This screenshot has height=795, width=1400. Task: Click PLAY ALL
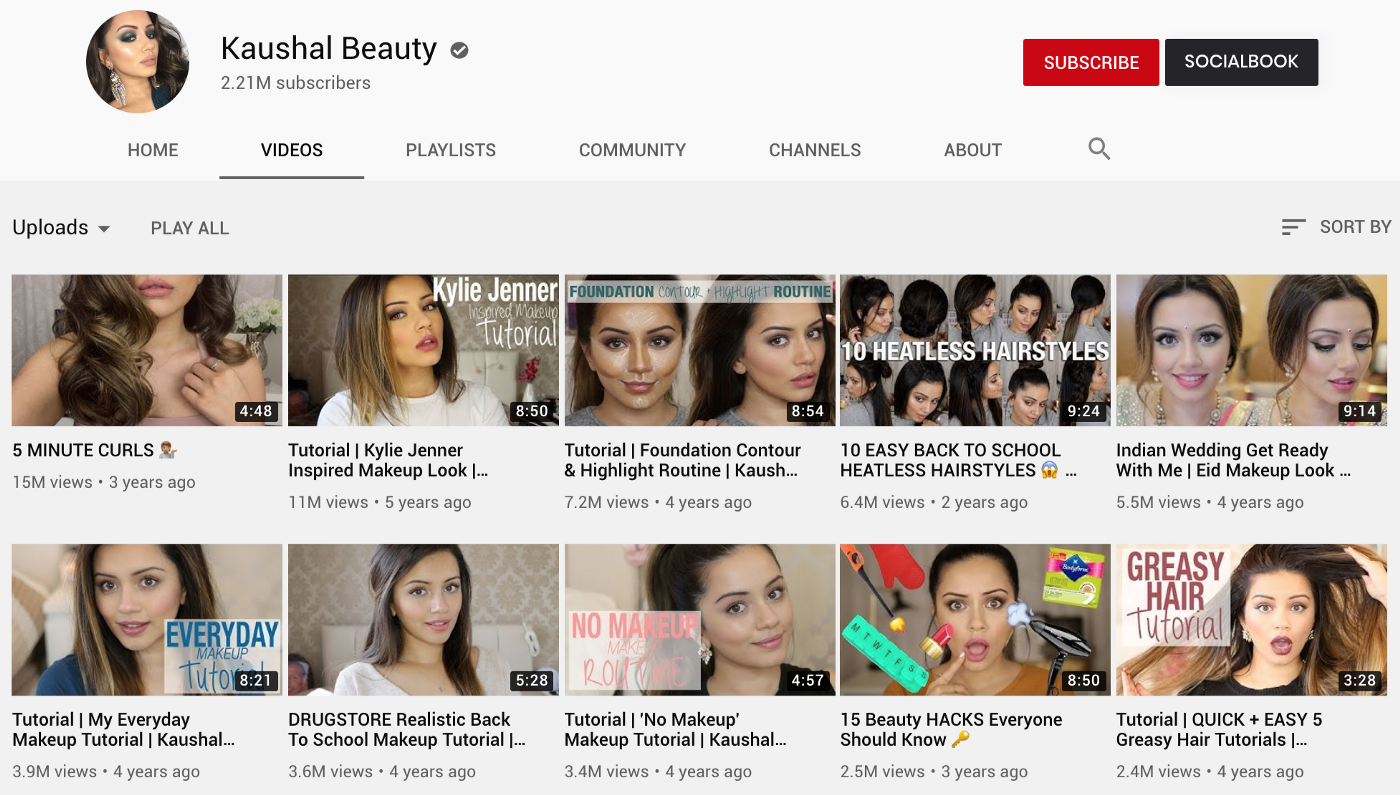click(x=190, y=228)
